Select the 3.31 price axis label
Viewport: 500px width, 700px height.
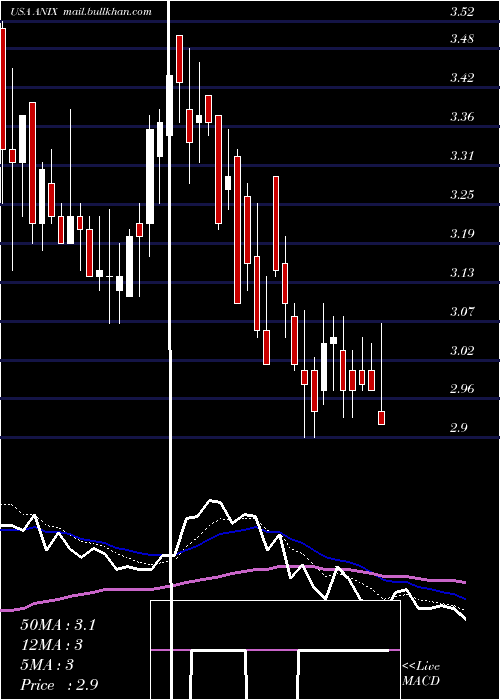click(462, 156)
